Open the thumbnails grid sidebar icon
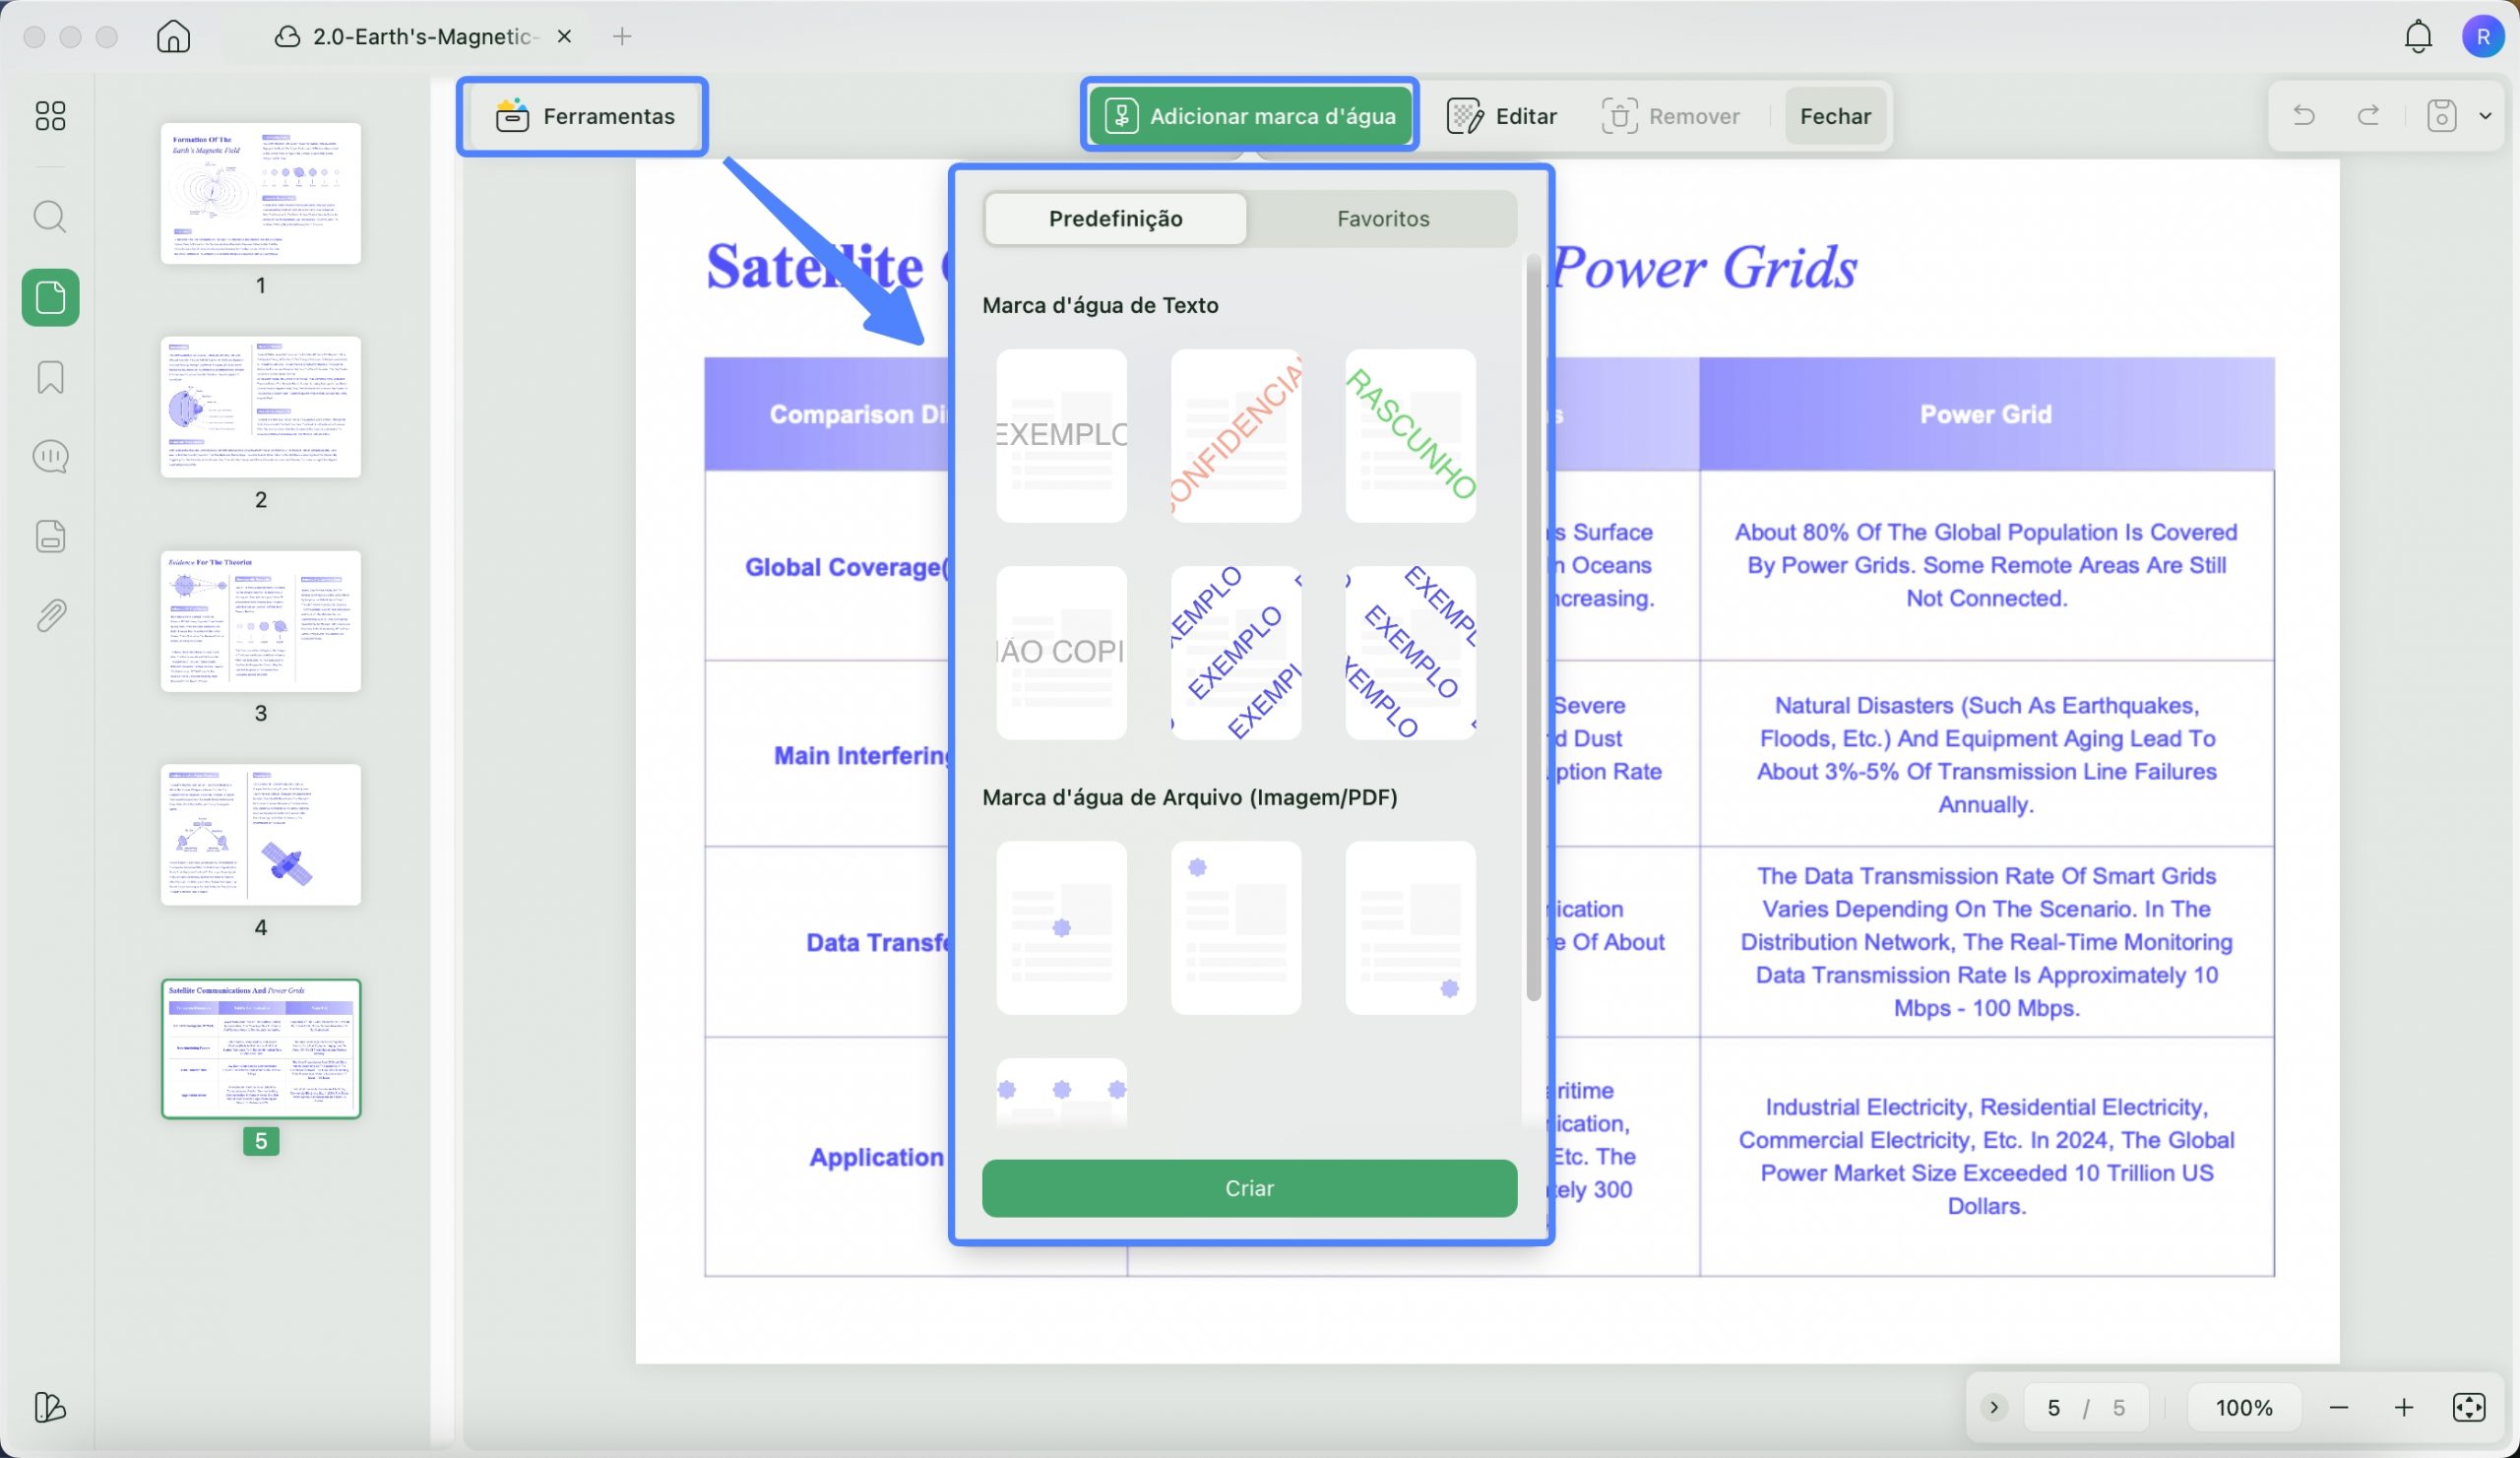The width and height of the screenshot is (2520, 1458). pos(50,116)
